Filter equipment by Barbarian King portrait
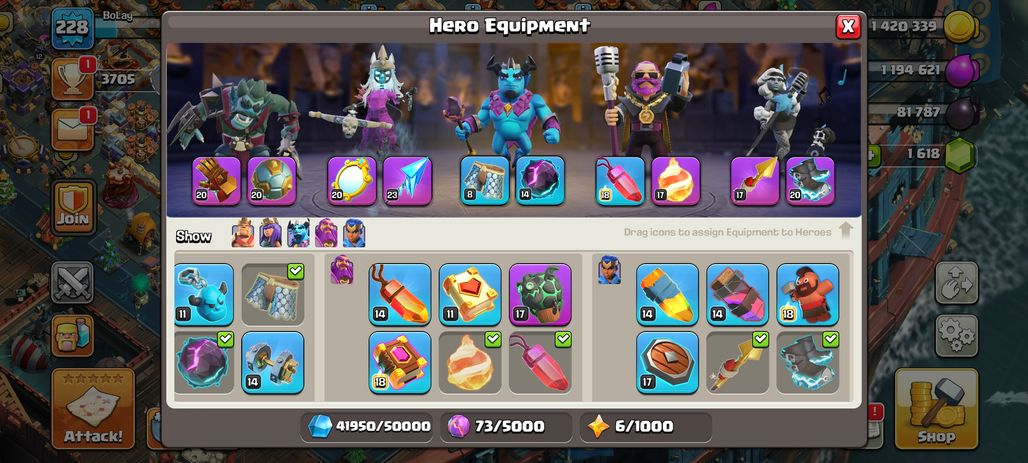Viewport: 1028px width, 463px height. point(243,233)
